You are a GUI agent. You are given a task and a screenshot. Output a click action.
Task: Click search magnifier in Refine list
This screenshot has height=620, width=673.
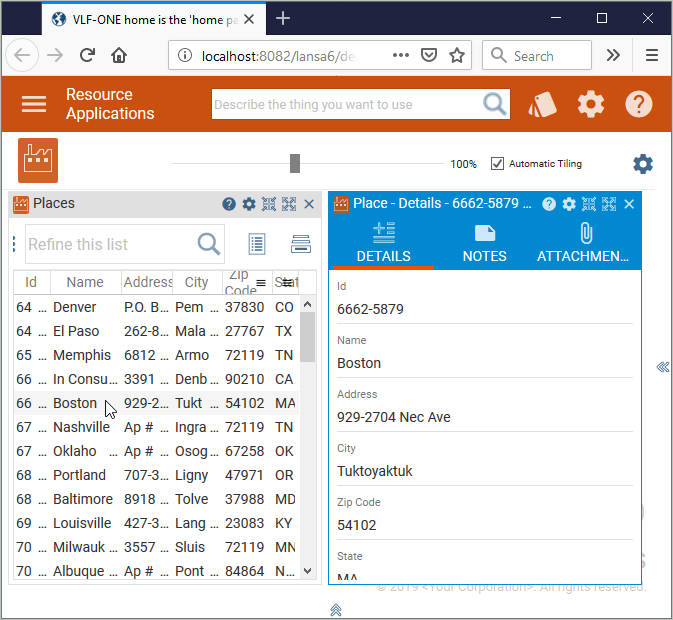(x=208, y=244)
